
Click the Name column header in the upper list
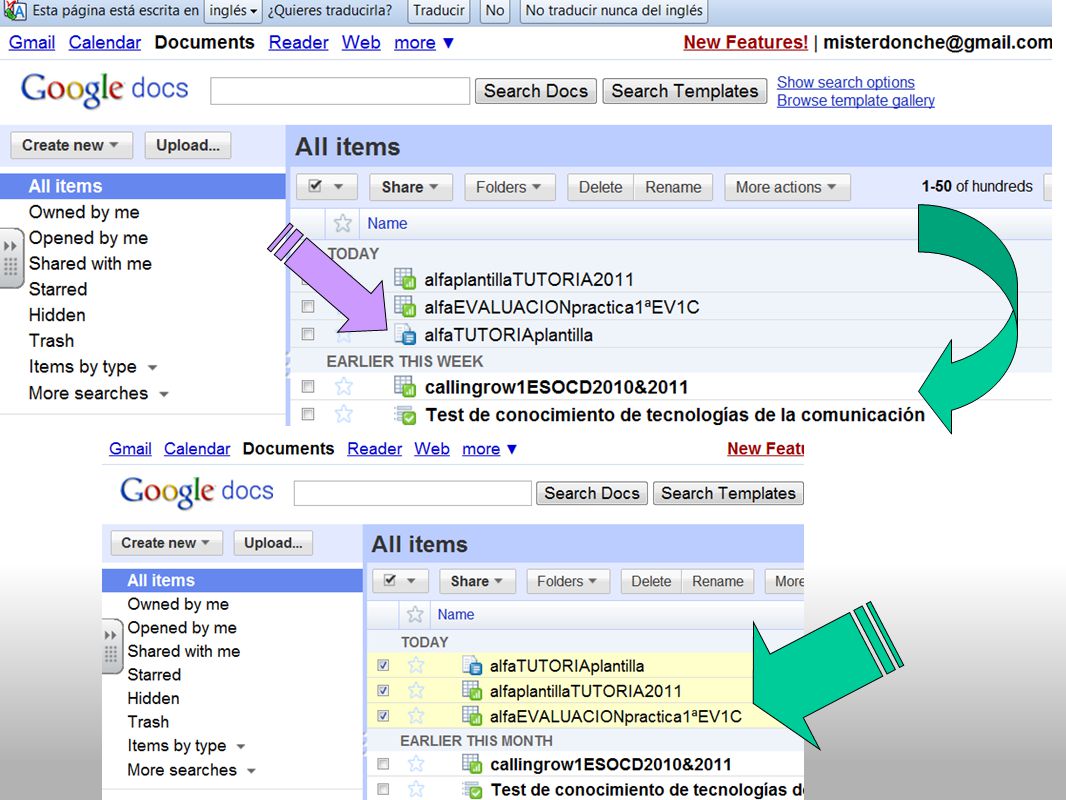[x=388, y=223]
